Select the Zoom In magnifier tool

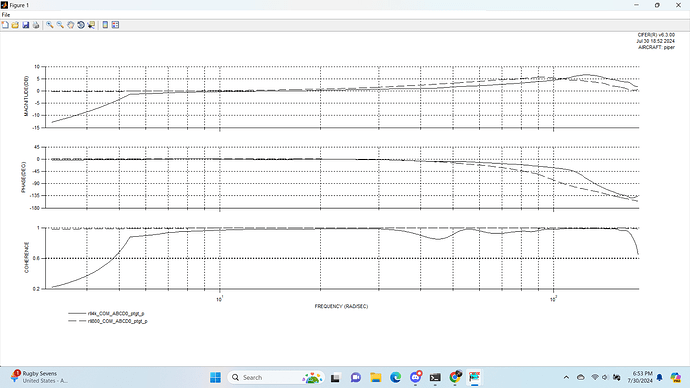pos(50,25)
